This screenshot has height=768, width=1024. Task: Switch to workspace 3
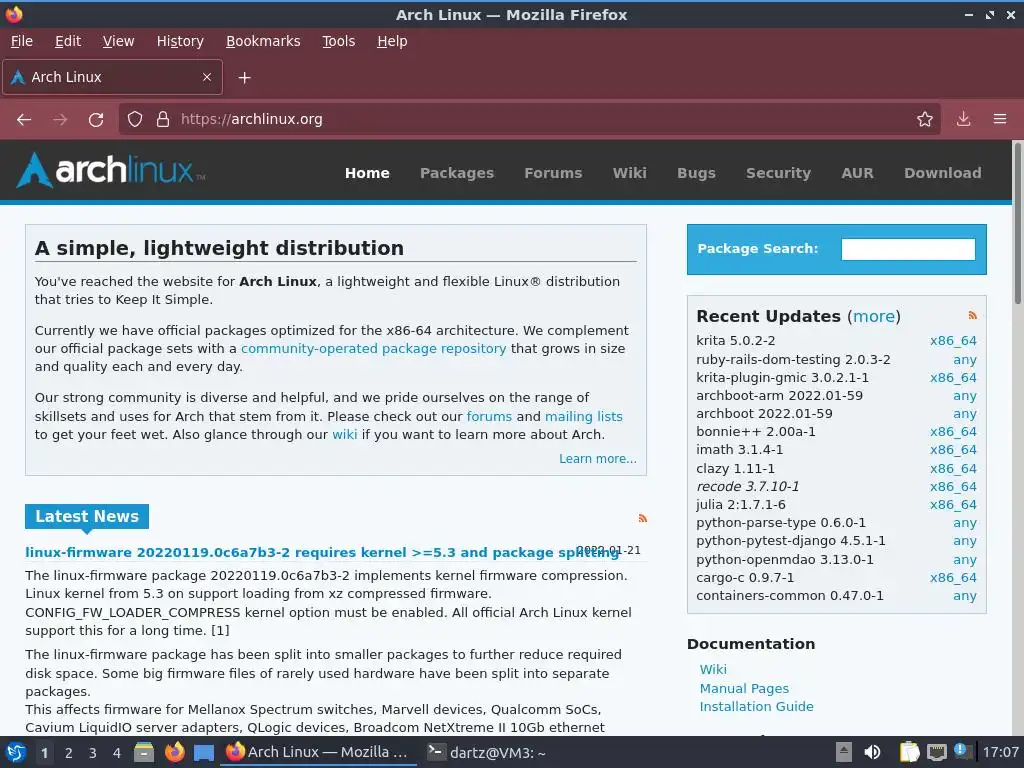click(x=93, y=753)
